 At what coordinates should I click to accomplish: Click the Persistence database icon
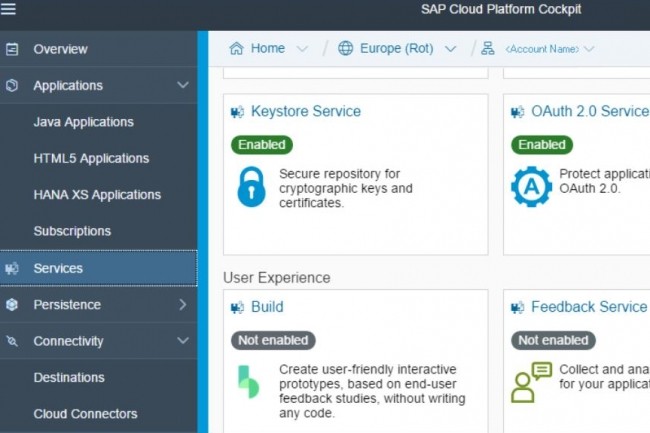coord(12,305)
